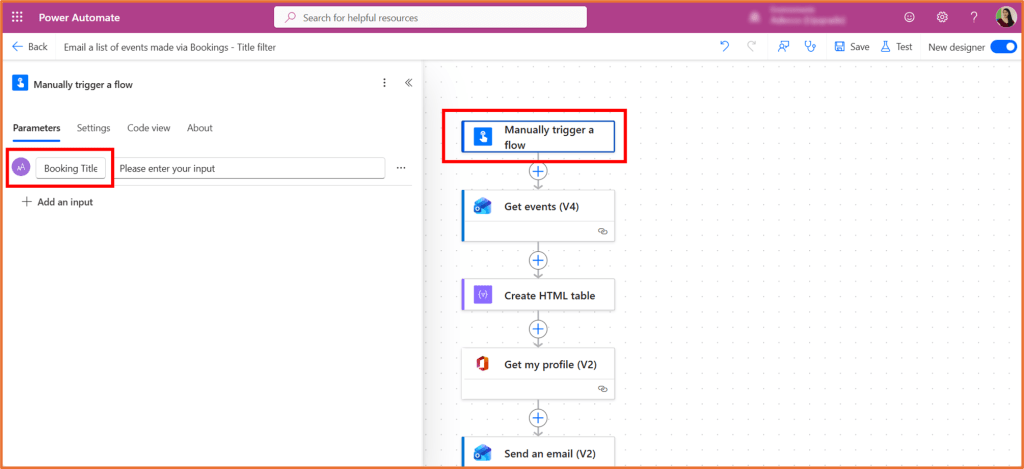The image size is (1024, 469).
Task: Switch to the Settings tab
Action: [x=93, y=128]
